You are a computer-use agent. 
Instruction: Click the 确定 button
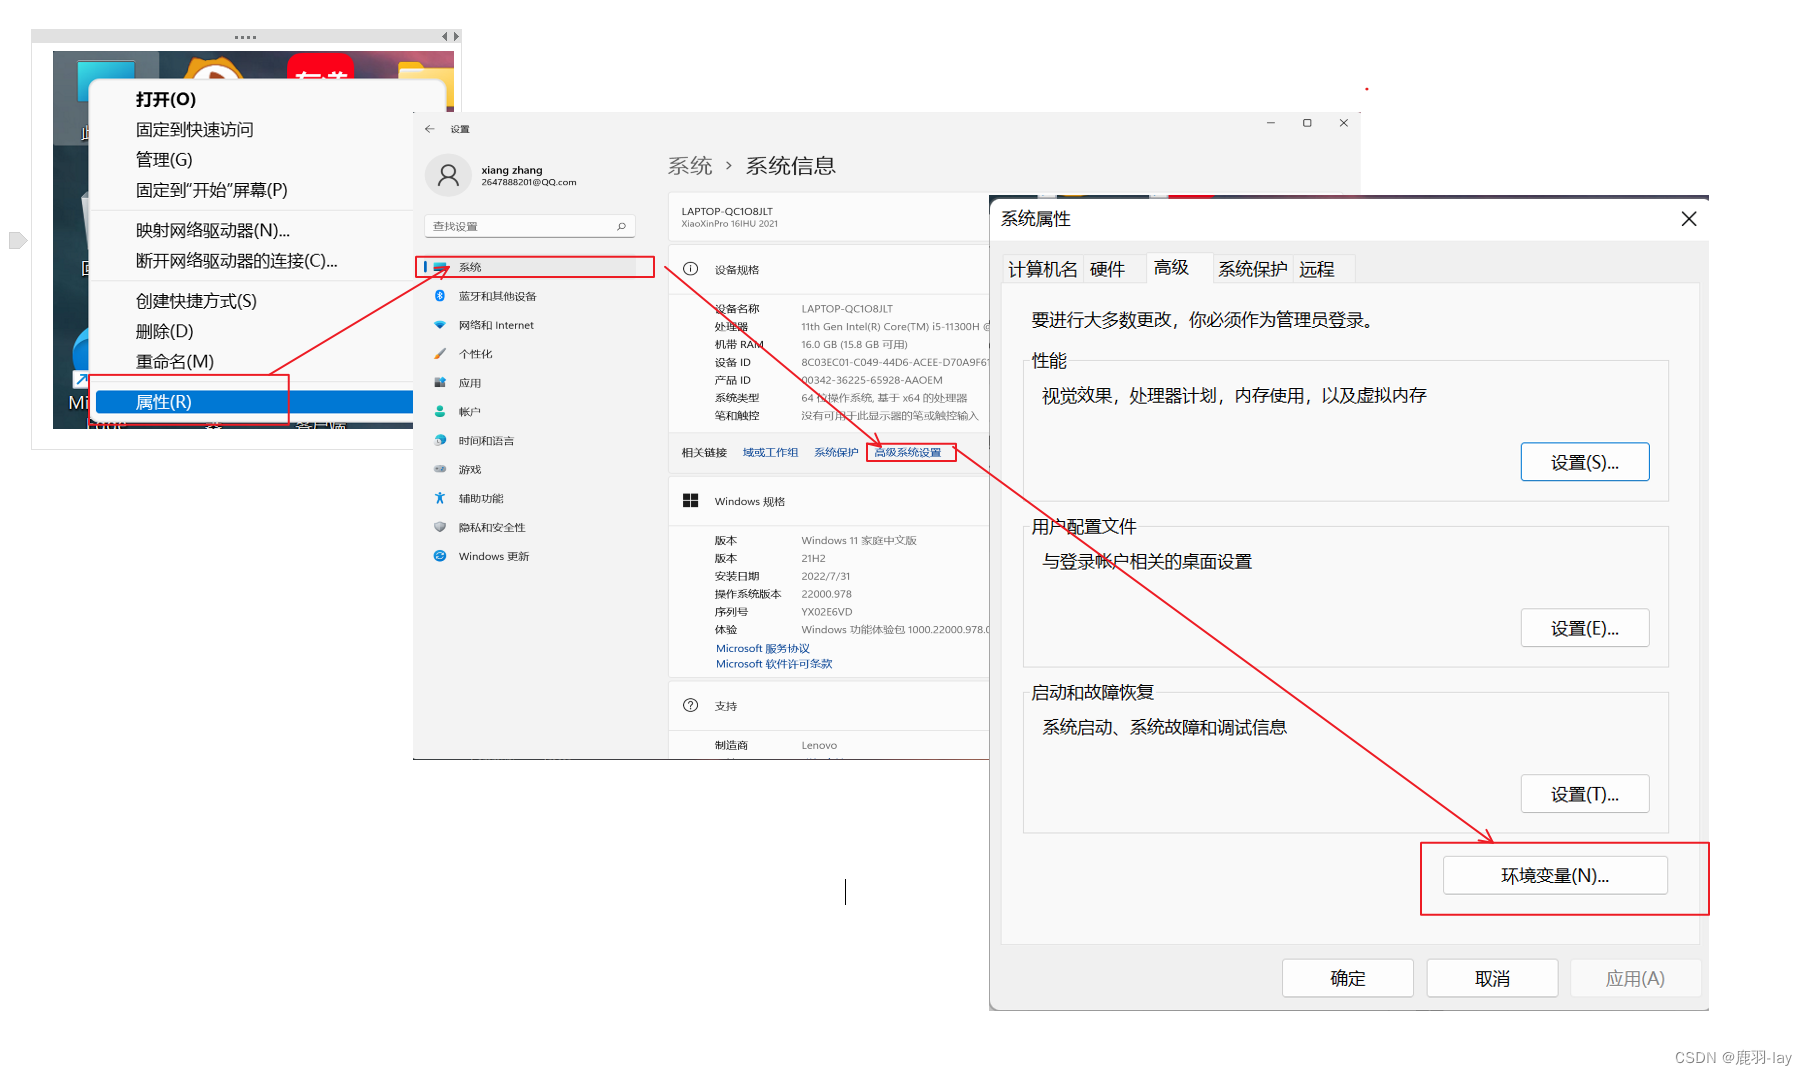1348,978
